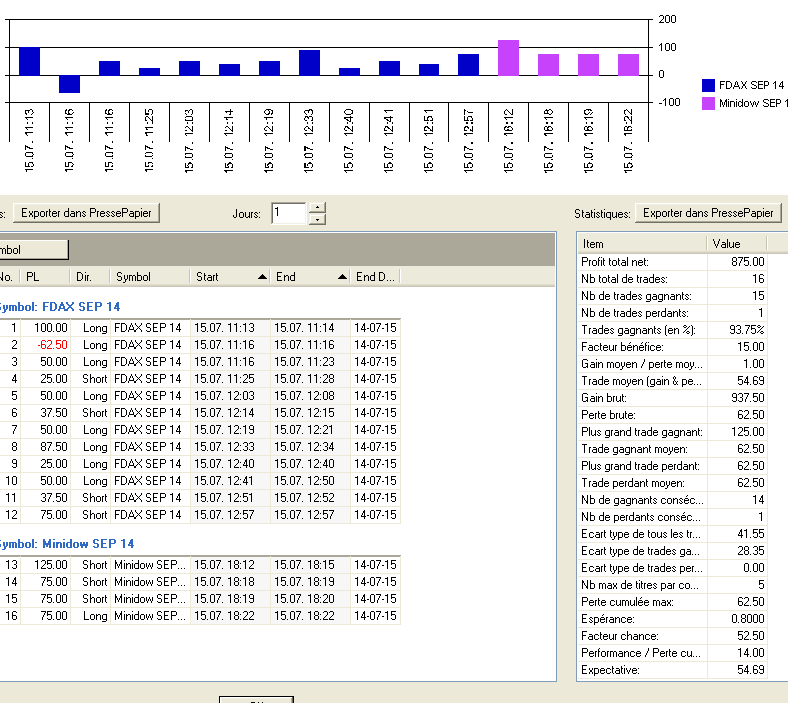Focus the Jours number input field
Screen dimensions: 788x703
[x=288, y=213]
